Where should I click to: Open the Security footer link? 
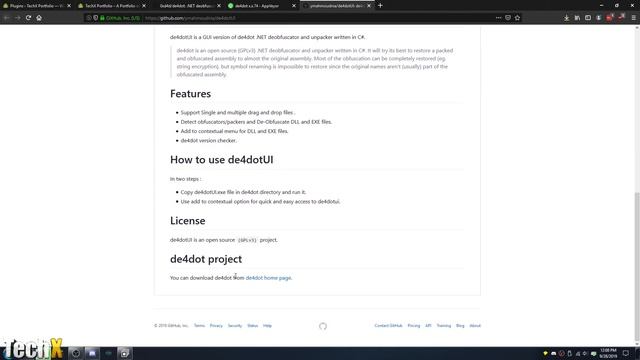(x=235, y=326)
